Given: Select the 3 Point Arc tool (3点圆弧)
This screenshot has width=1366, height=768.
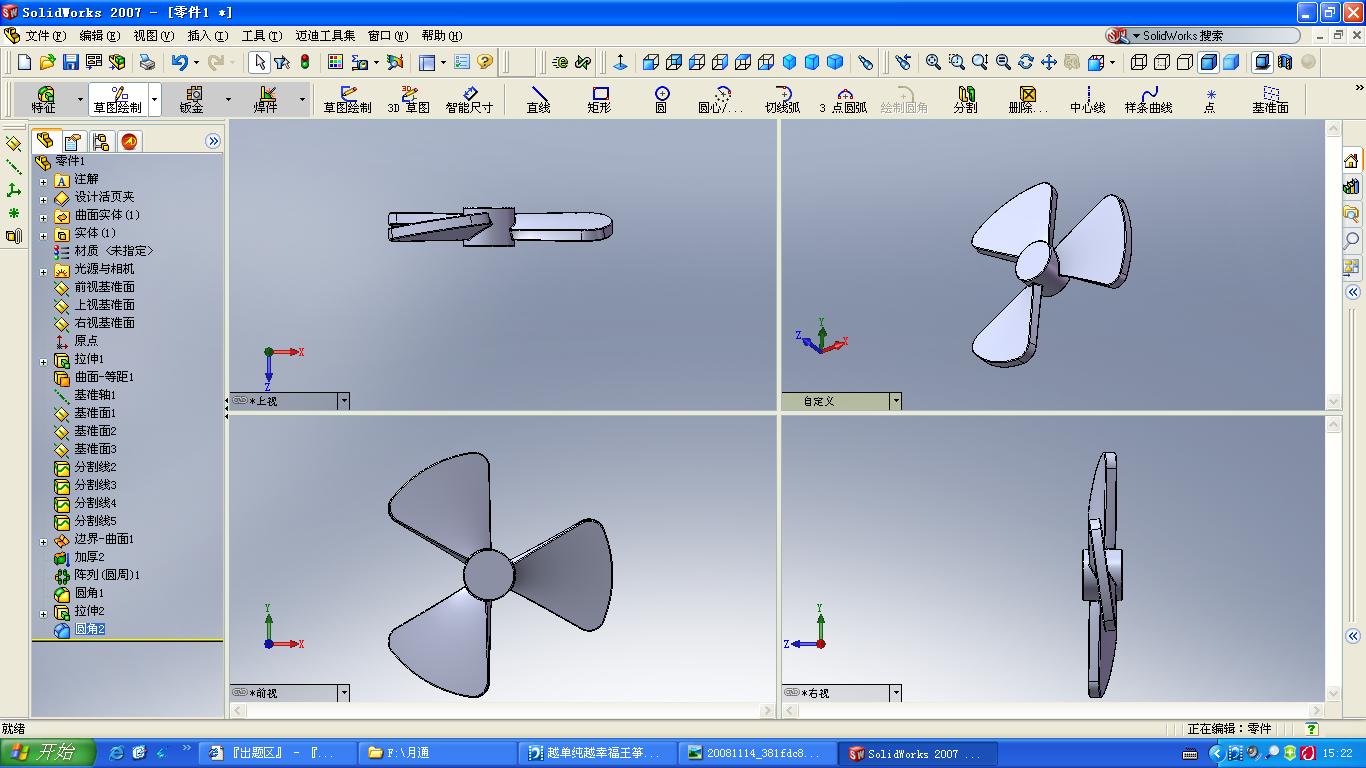Looking at the screenshot, I should pyautogui.click(x=843, y=100).
